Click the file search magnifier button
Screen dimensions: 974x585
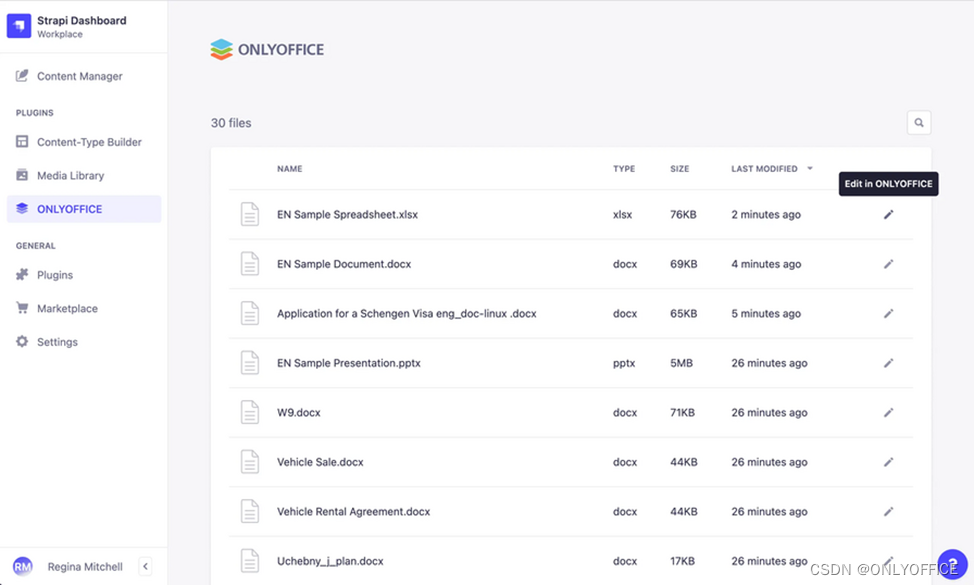919,122
